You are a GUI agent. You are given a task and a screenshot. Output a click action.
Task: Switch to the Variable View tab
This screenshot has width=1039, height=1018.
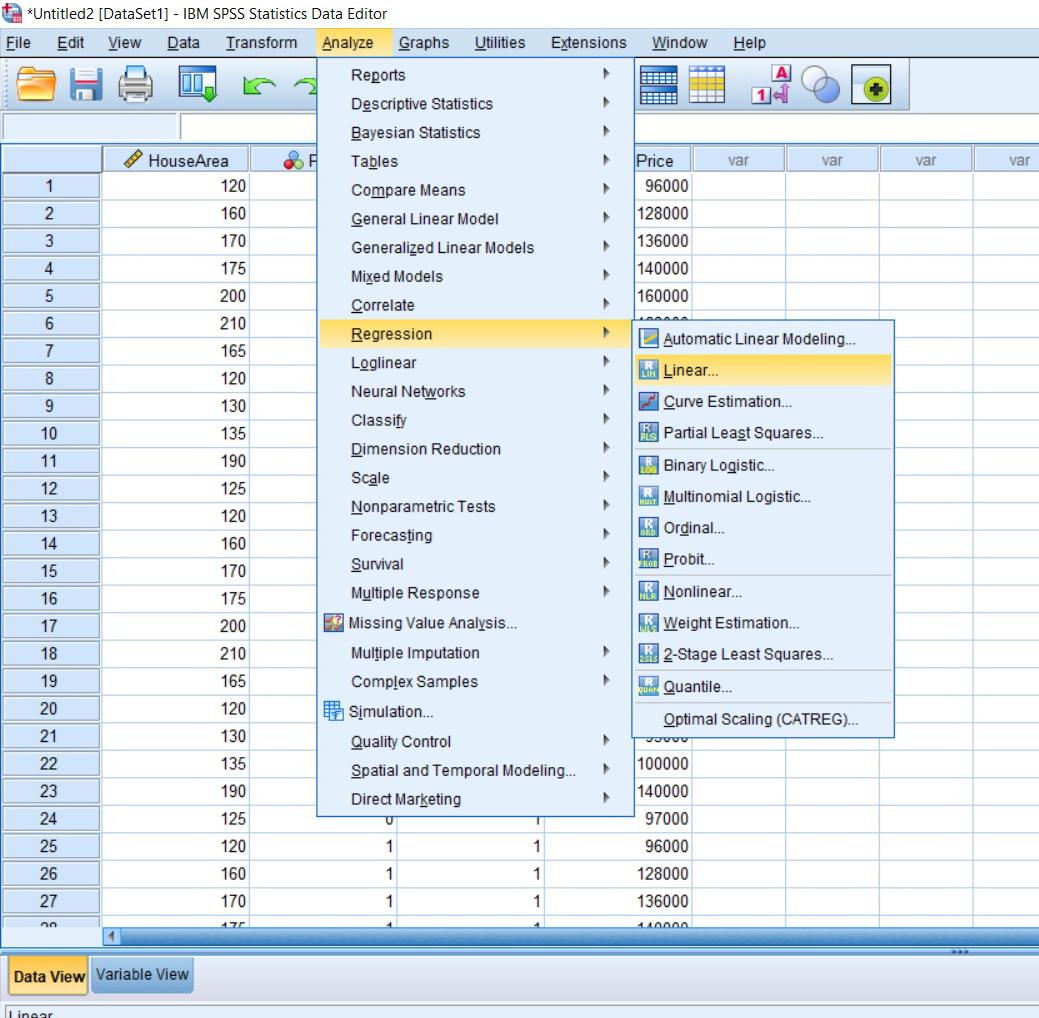(142, 974)
